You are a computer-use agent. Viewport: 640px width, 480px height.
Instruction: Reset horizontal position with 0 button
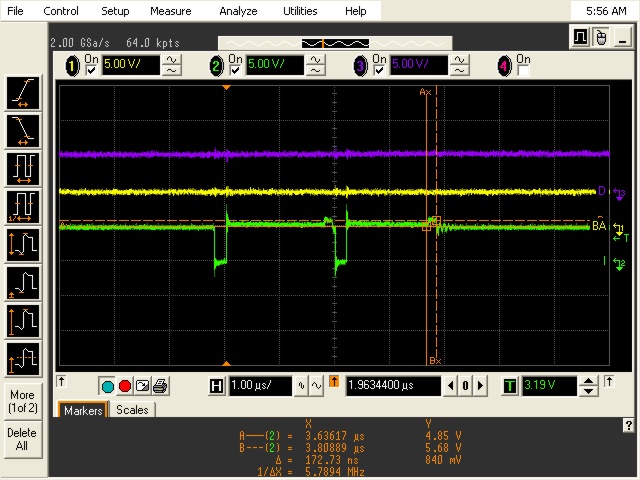pyautogui.click(x=465, y=386)
